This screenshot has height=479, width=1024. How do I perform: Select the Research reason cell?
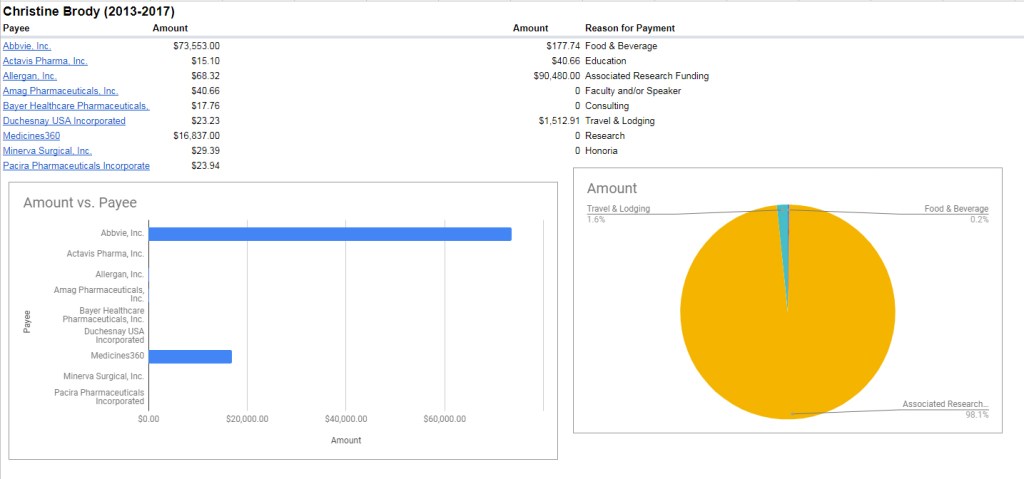pos(605,137)
